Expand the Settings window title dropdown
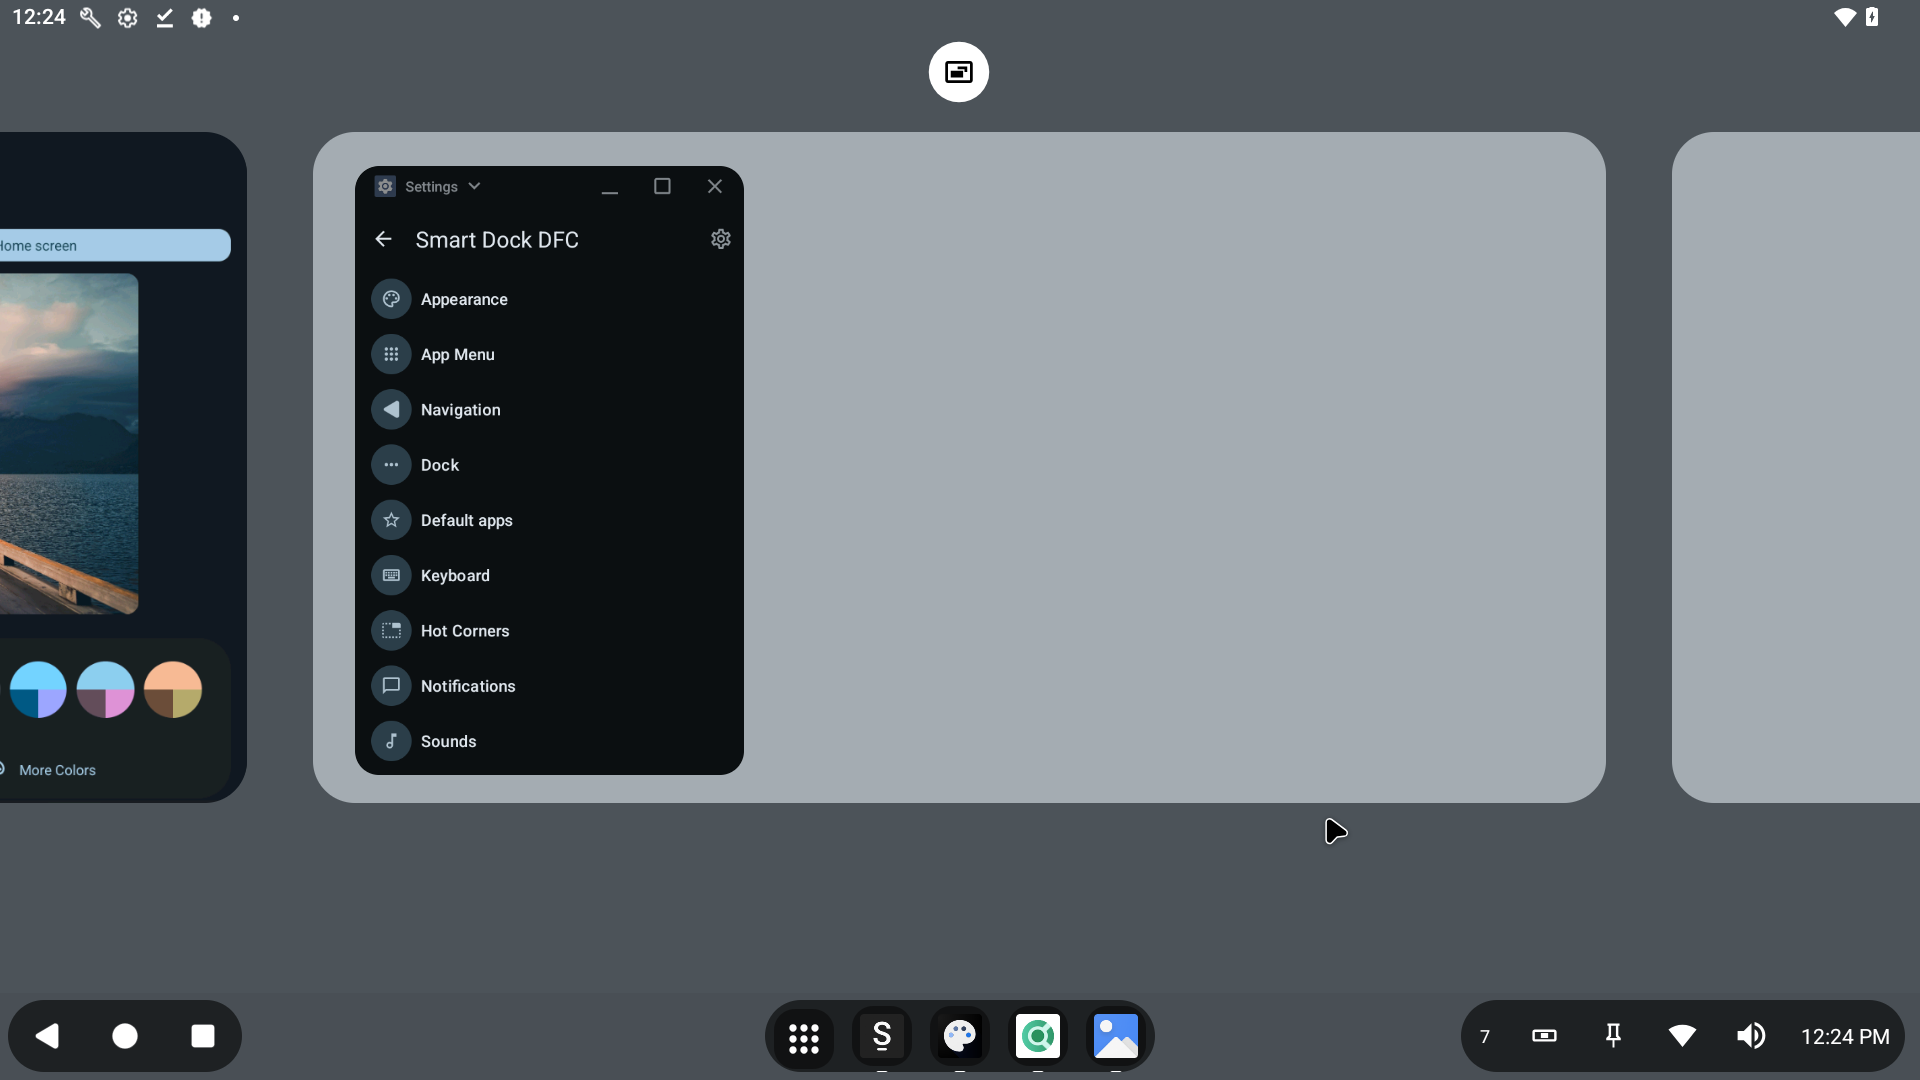Screen dimensions: 1920x1080 tap(474, 187)
